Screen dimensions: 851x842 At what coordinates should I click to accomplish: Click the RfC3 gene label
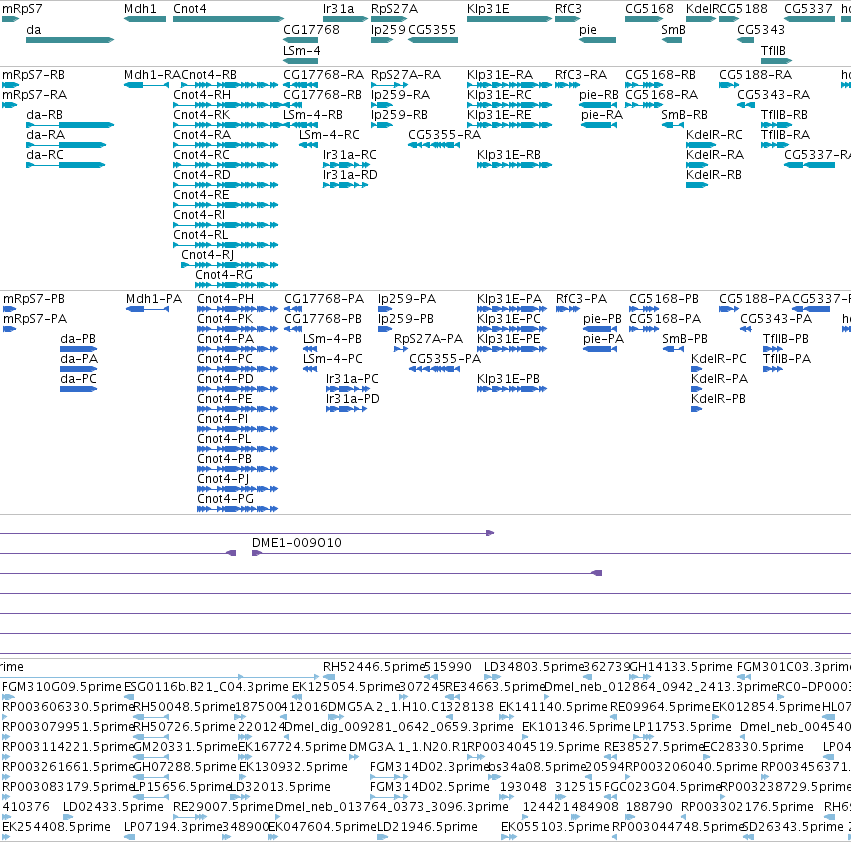tap(568, 9)
